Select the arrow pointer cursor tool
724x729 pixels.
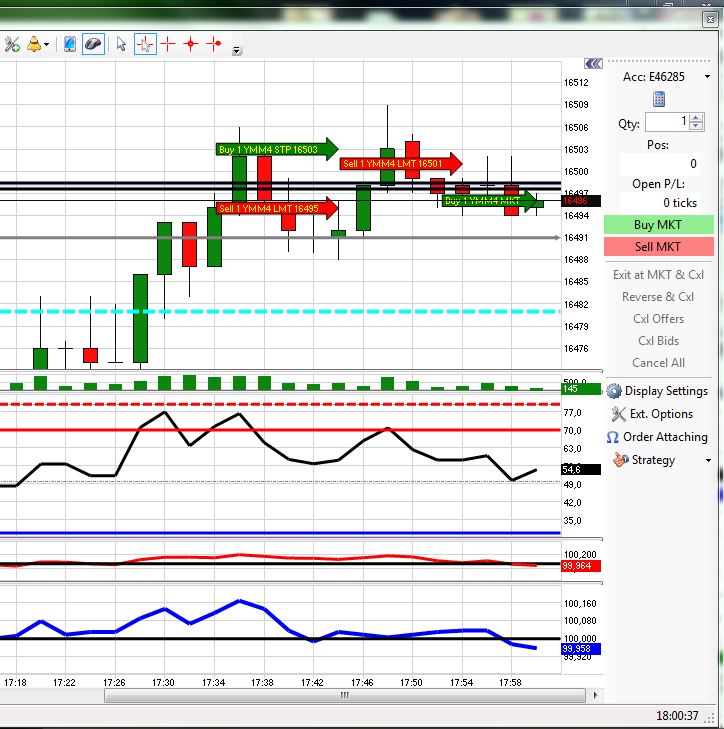[x=121, y=44]
